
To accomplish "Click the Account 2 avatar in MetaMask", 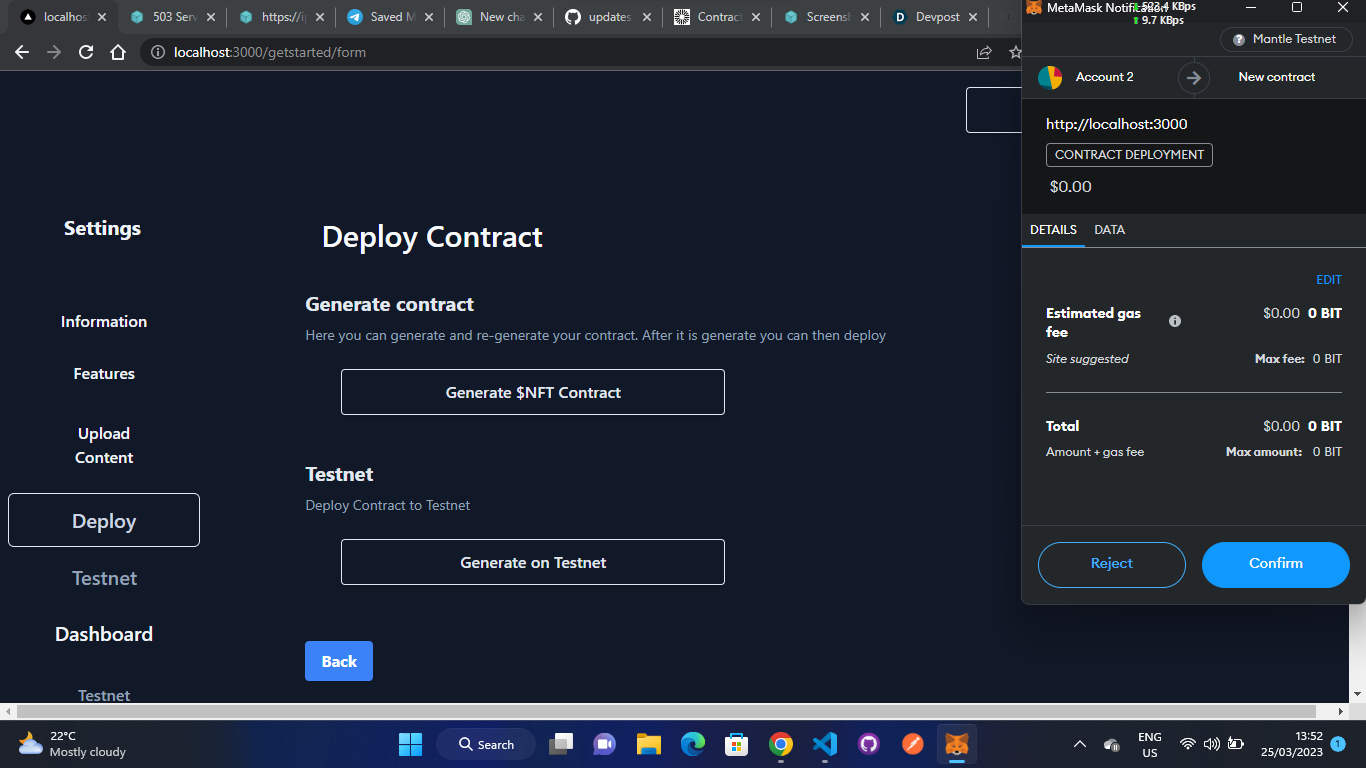I will click(1050, 77).
